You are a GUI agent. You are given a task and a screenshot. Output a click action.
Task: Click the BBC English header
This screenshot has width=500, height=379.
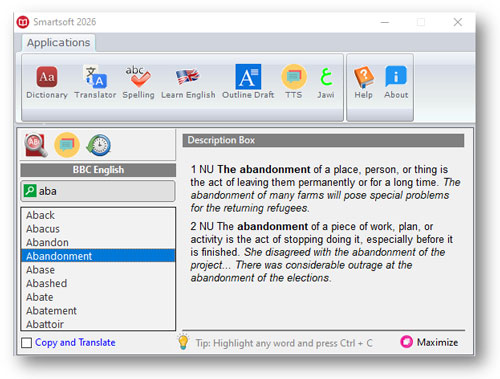pyautogui.click(x=98, y=170)
